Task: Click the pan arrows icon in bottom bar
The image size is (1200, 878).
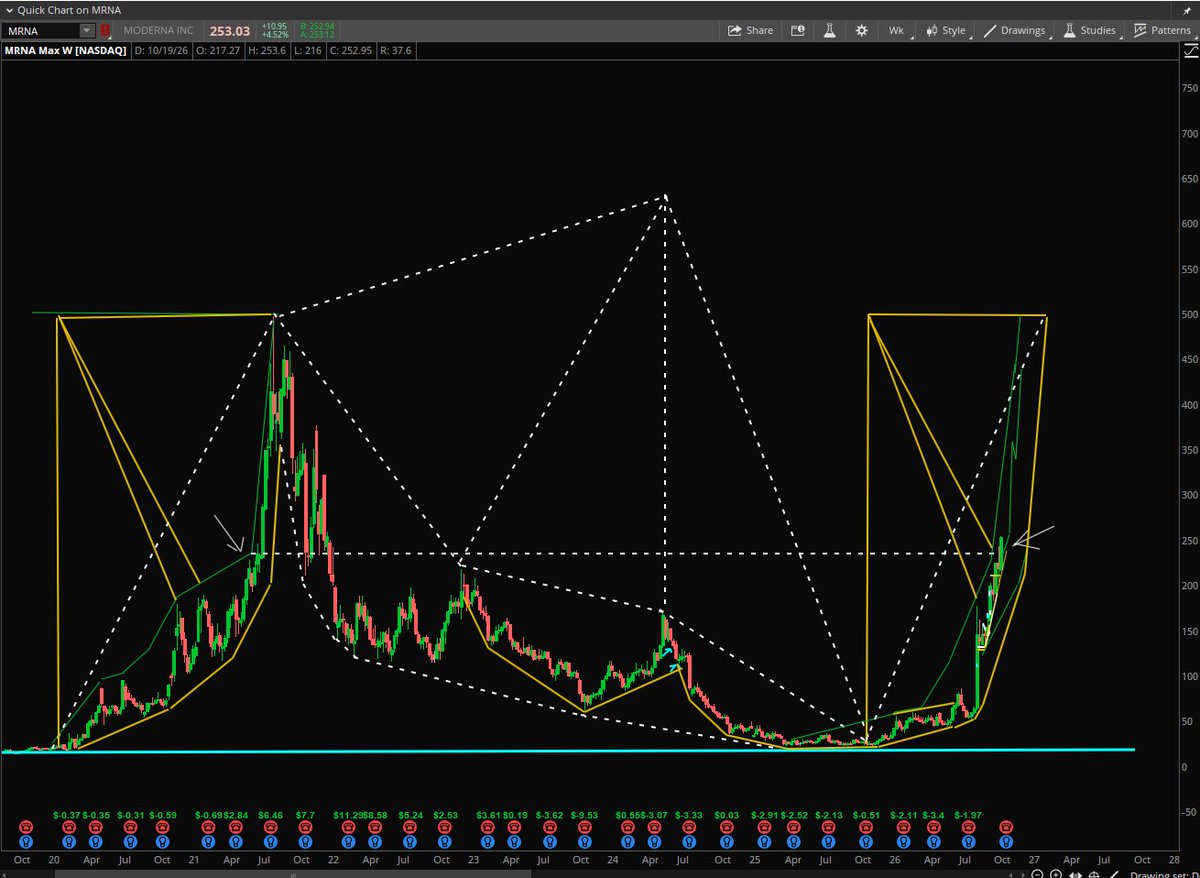Action: (x=1075, y=874)
